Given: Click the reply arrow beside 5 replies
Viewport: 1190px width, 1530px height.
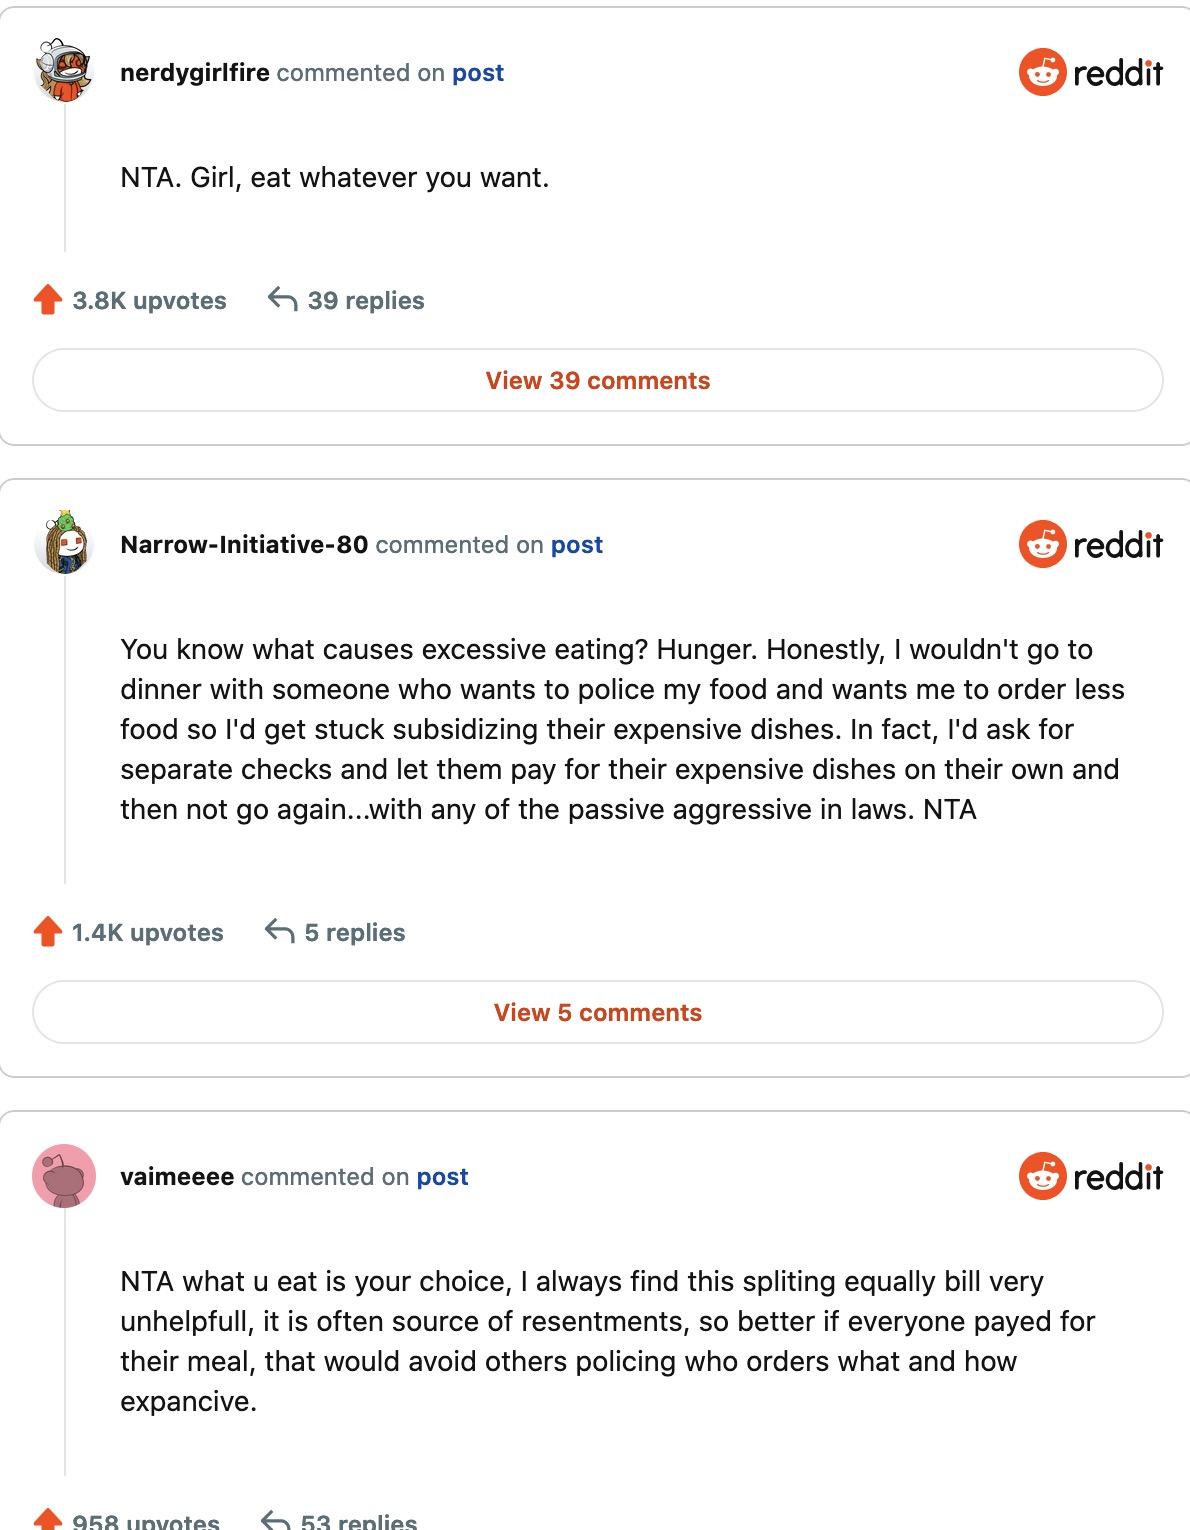Looking at the screenshot, I should [x=280, y=932].
